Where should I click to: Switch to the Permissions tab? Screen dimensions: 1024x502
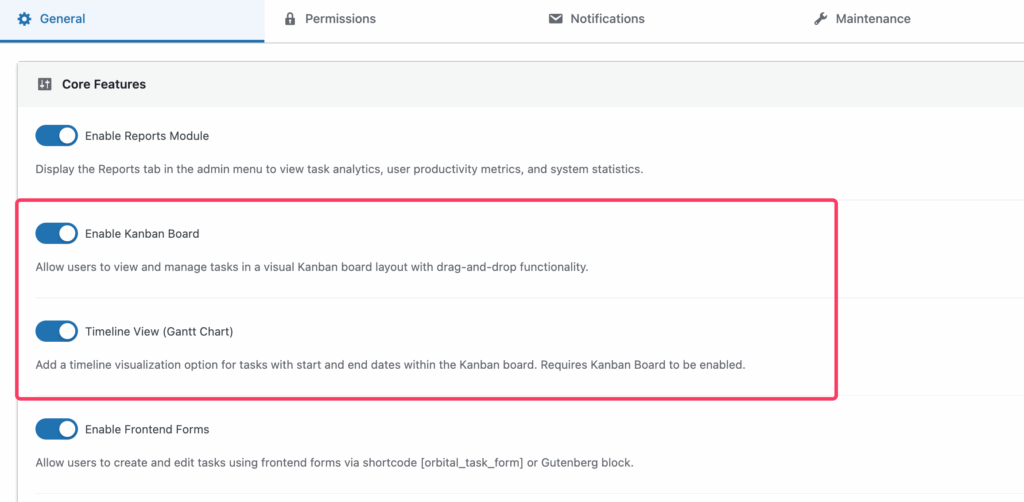[340, 19]
